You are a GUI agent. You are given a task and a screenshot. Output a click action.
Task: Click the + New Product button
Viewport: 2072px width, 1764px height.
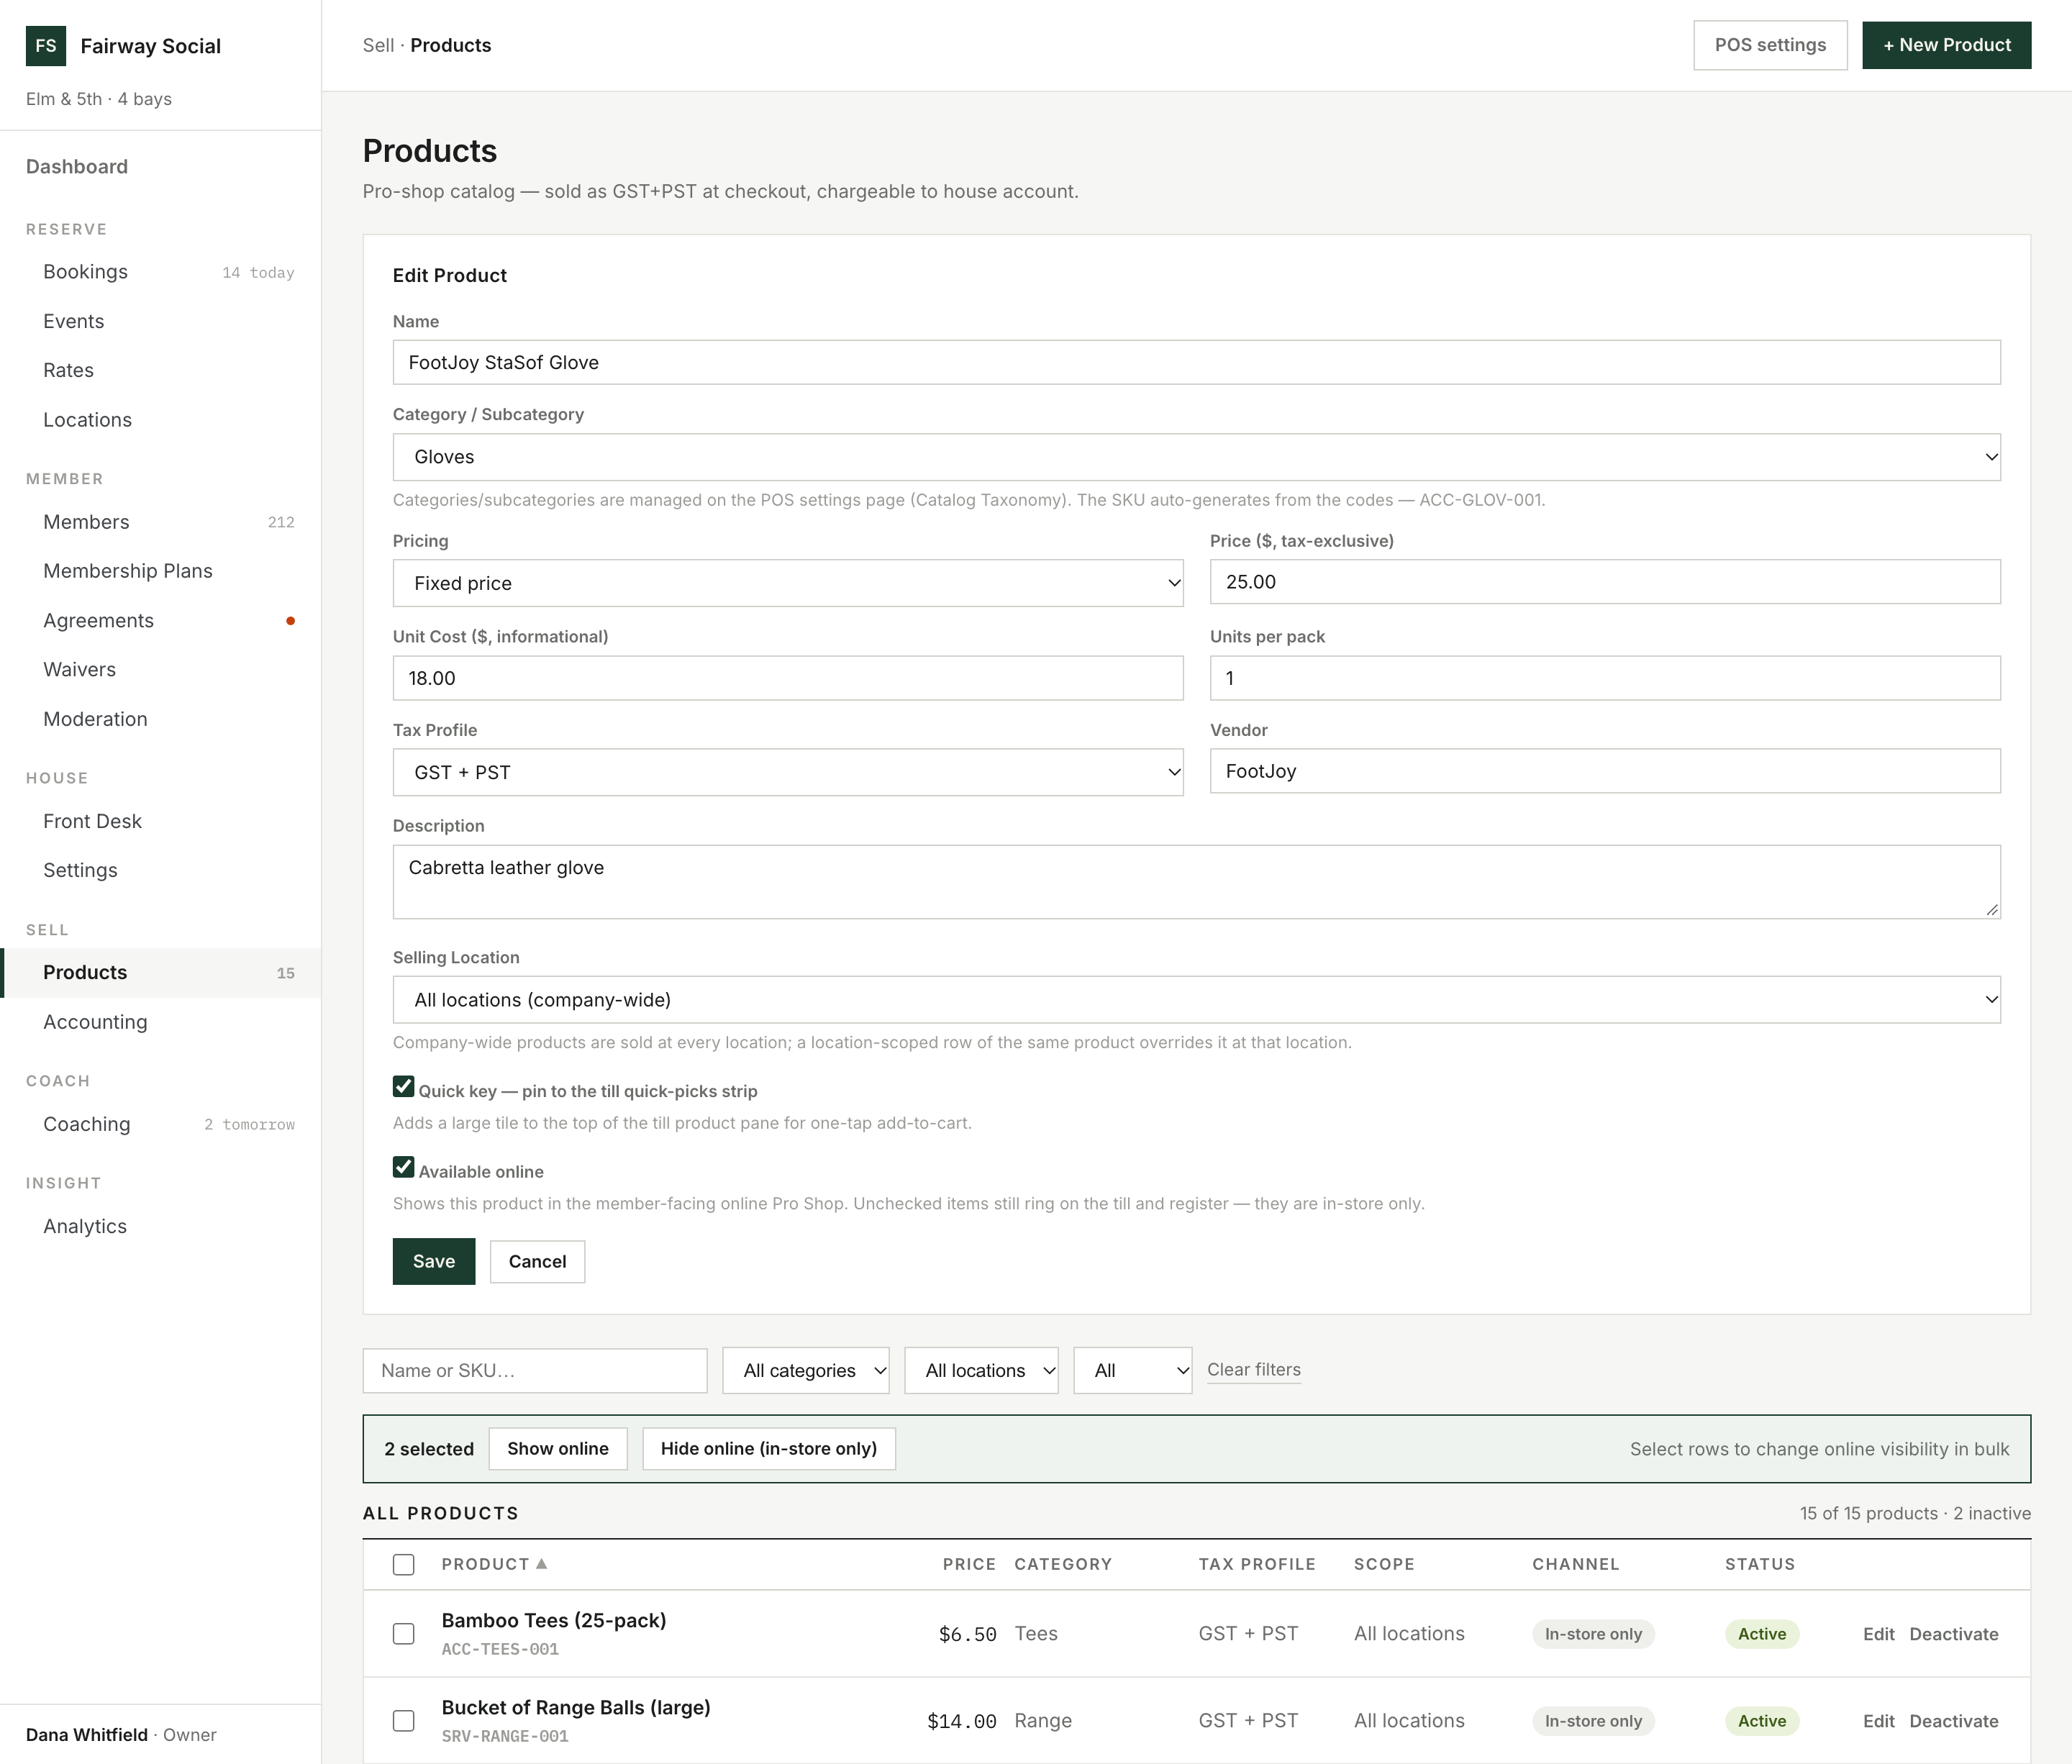[x=1946, y=45]
